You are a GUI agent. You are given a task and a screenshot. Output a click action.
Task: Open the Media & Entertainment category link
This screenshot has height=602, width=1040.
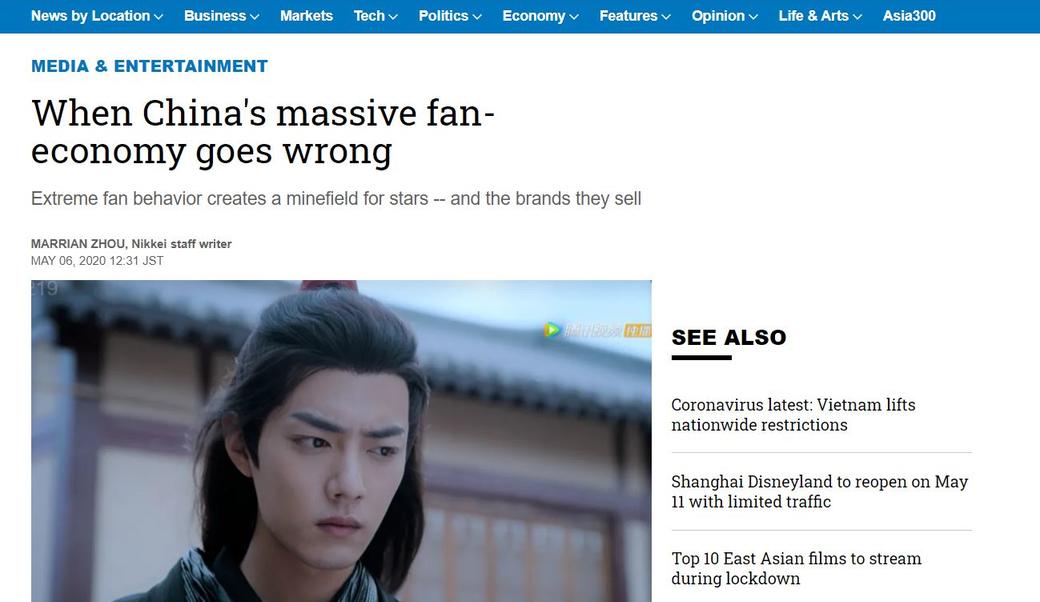pos(149,66)
